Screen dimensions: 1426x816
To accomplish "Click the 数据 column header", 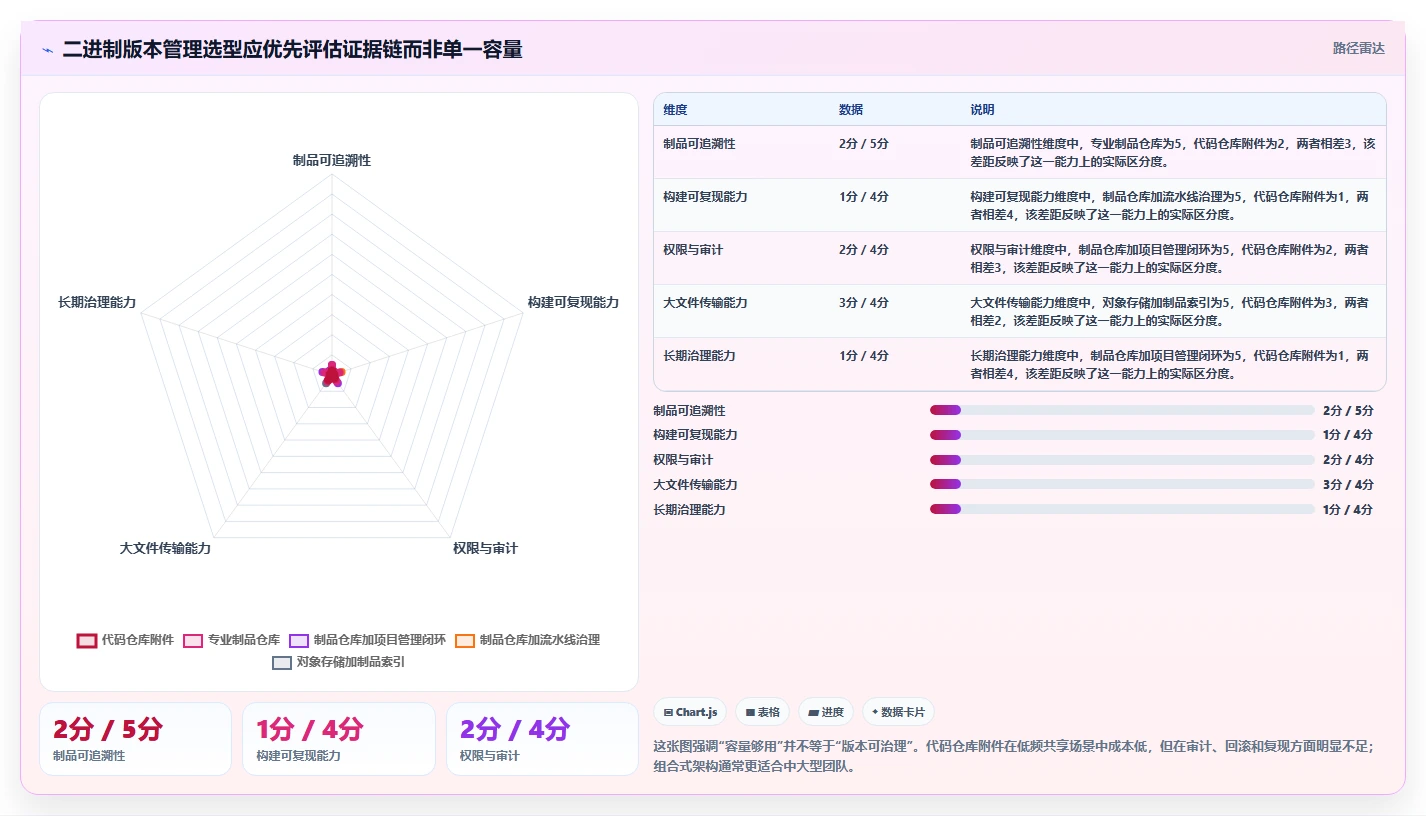I will tap(851, 110).
